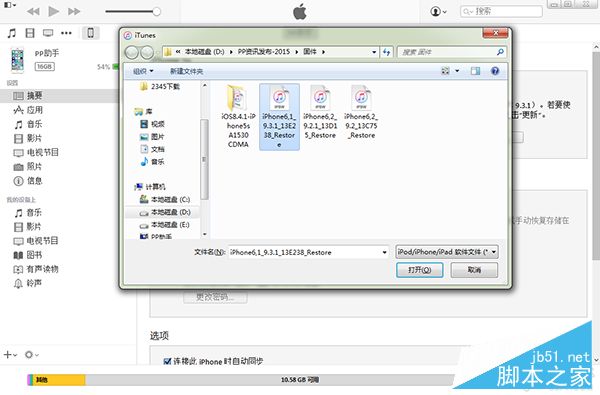This screenshot has width=600, height=395.
Task: Open the TV Shows icon in iTunes toolbar
Action: point(48,33)
